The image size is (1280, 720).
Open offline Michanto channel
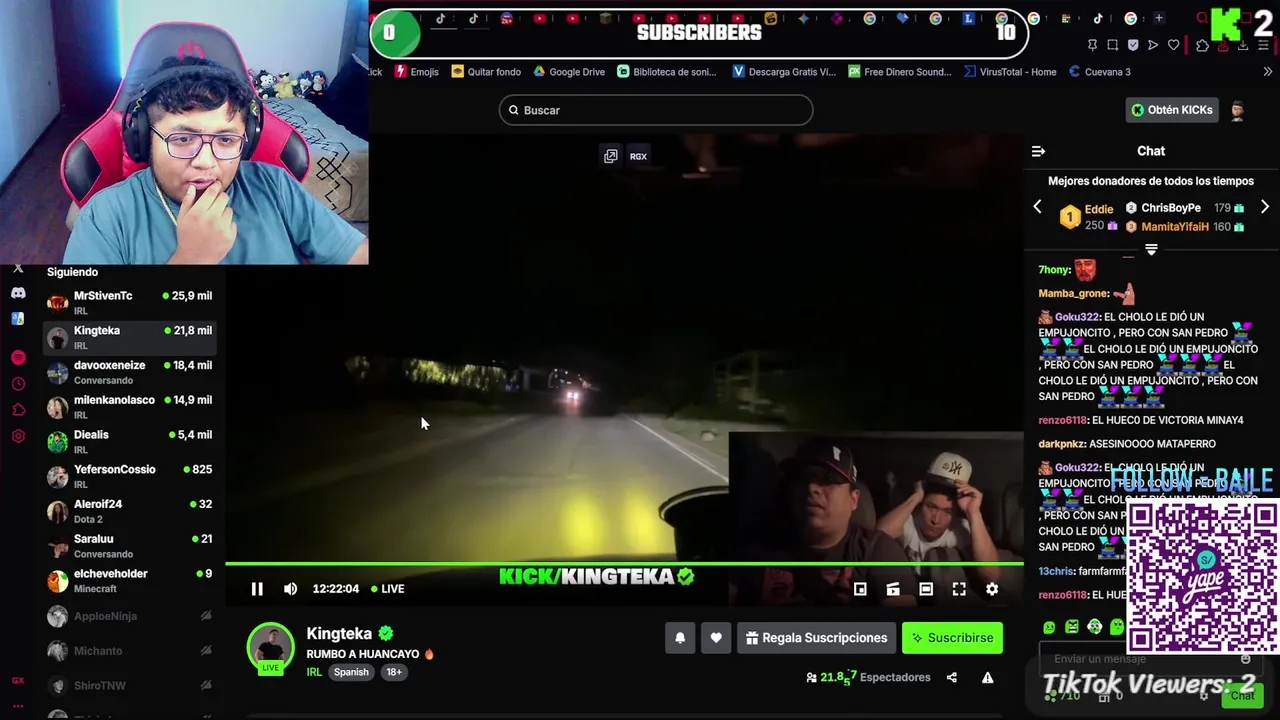(x=130, y=651)
